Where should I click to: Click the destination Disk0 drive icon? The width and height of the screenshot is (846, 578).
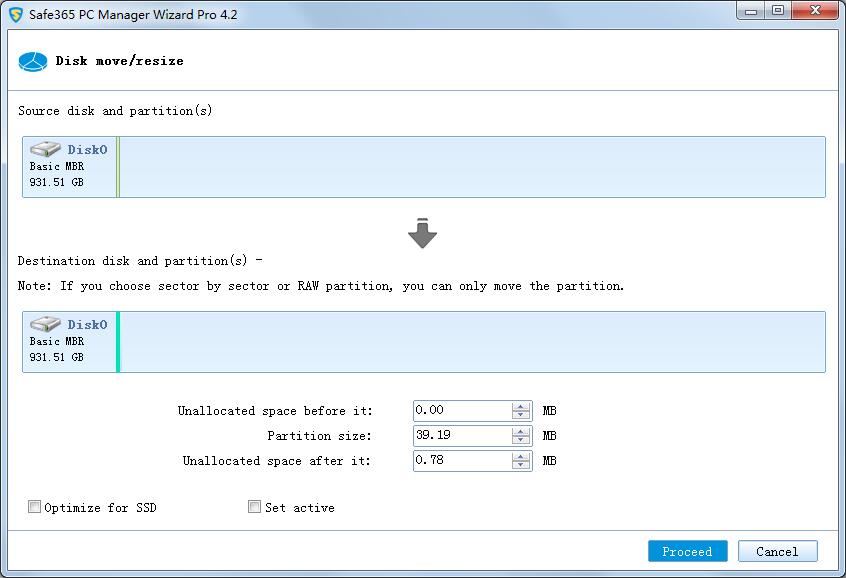(x=45, y=324)
